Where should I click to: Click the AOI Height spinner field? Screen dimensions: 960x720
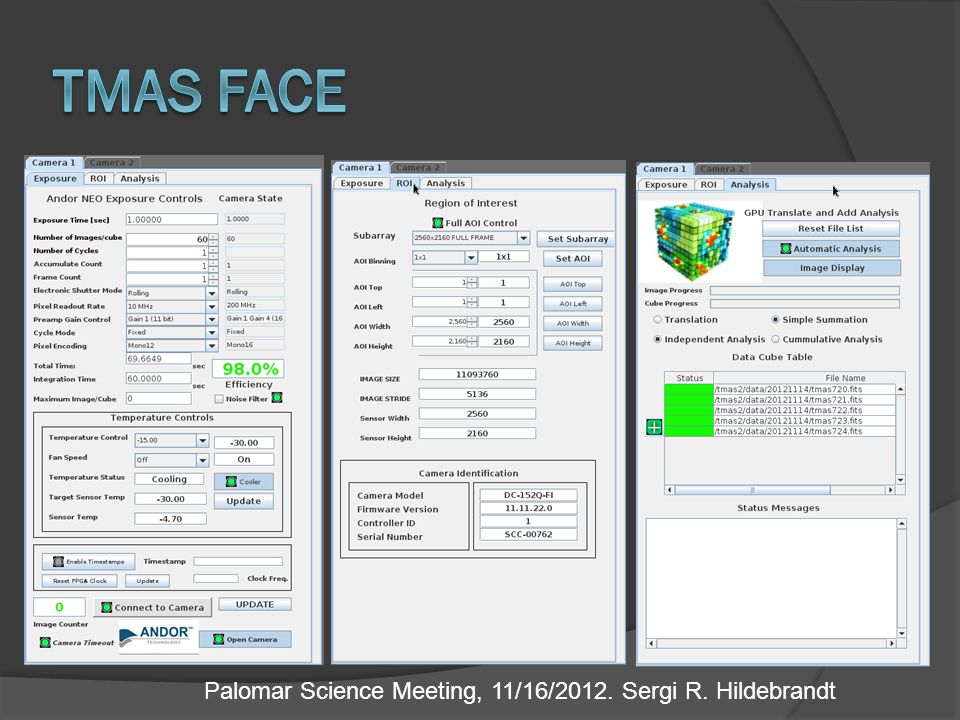(444, 342)
